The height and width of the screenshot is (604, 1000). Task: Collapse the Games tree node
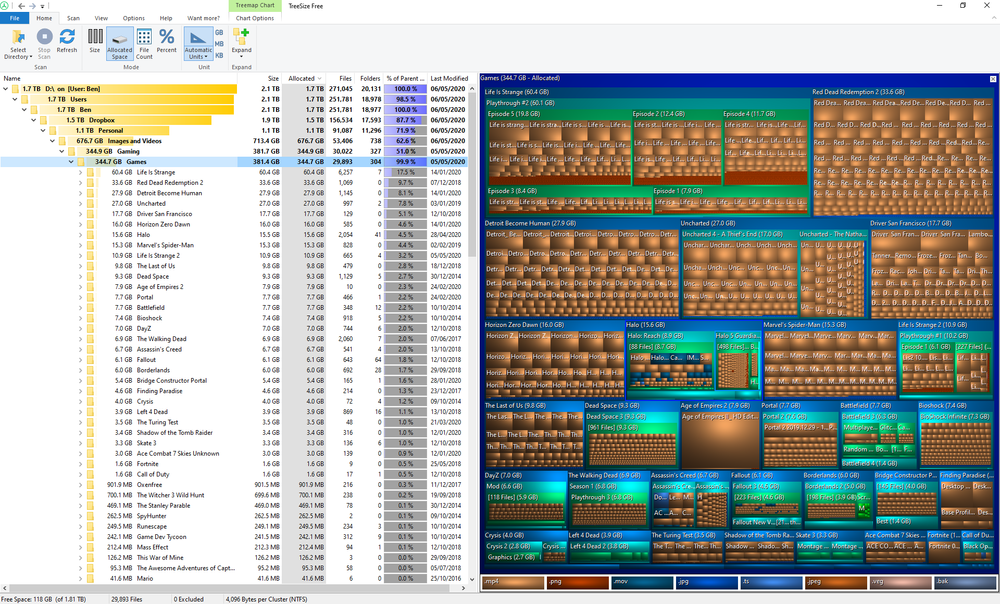point(71,162)
